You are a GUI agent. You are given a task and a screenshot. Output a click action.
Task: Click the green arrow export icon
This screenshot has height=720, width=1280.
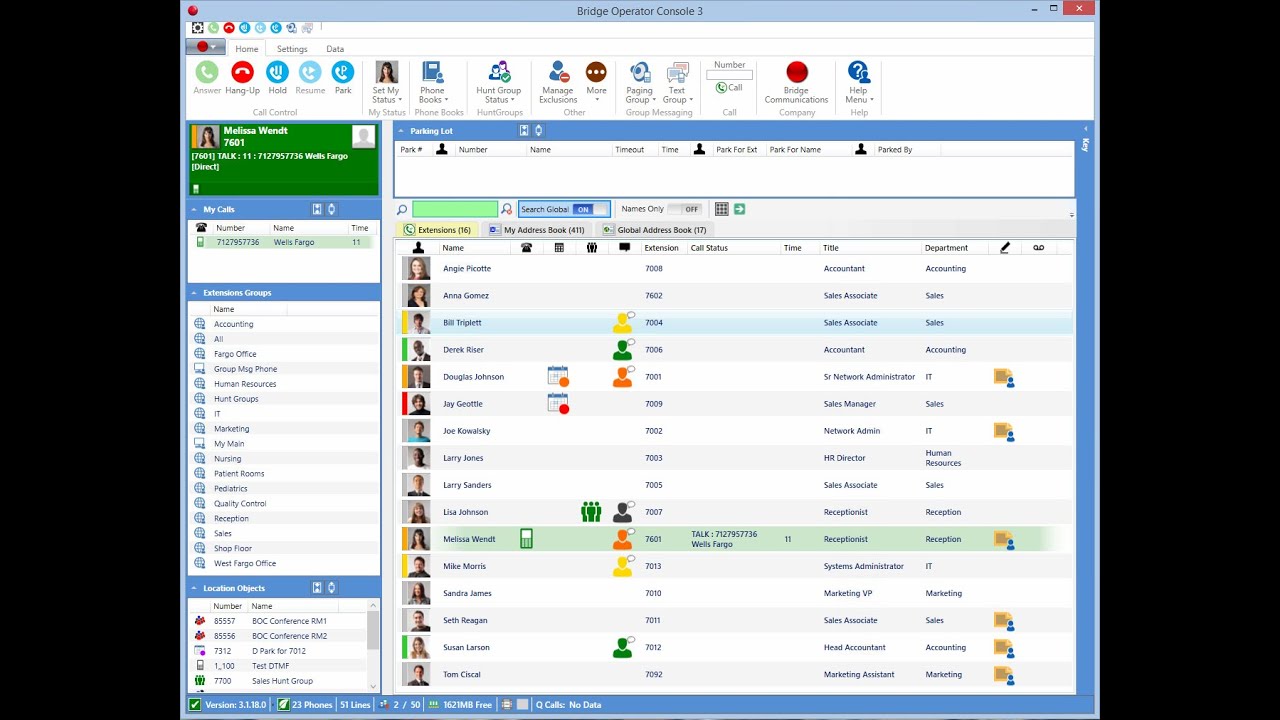click(739, 209)
